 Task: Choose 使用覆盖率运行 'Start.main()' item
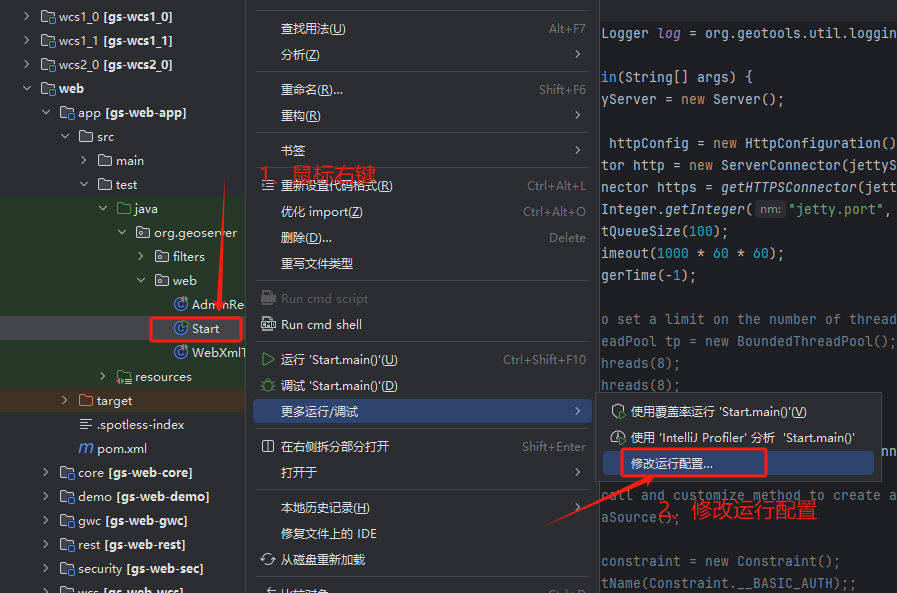(x=738, y=412)
